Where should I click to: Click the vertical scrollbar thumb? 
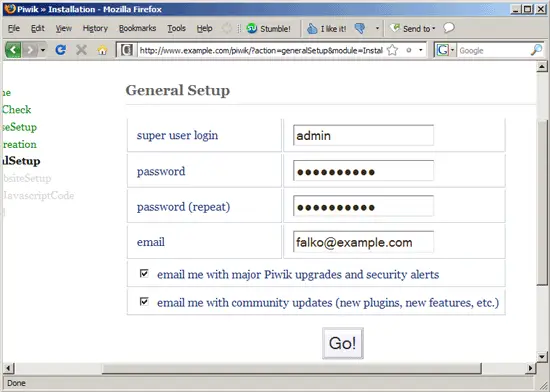point(542,203)
